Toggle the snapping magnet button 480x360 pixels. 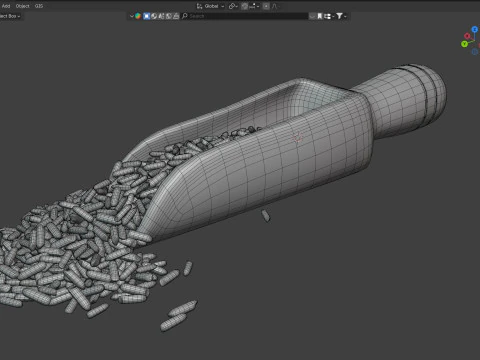click(x=245, y=6)
